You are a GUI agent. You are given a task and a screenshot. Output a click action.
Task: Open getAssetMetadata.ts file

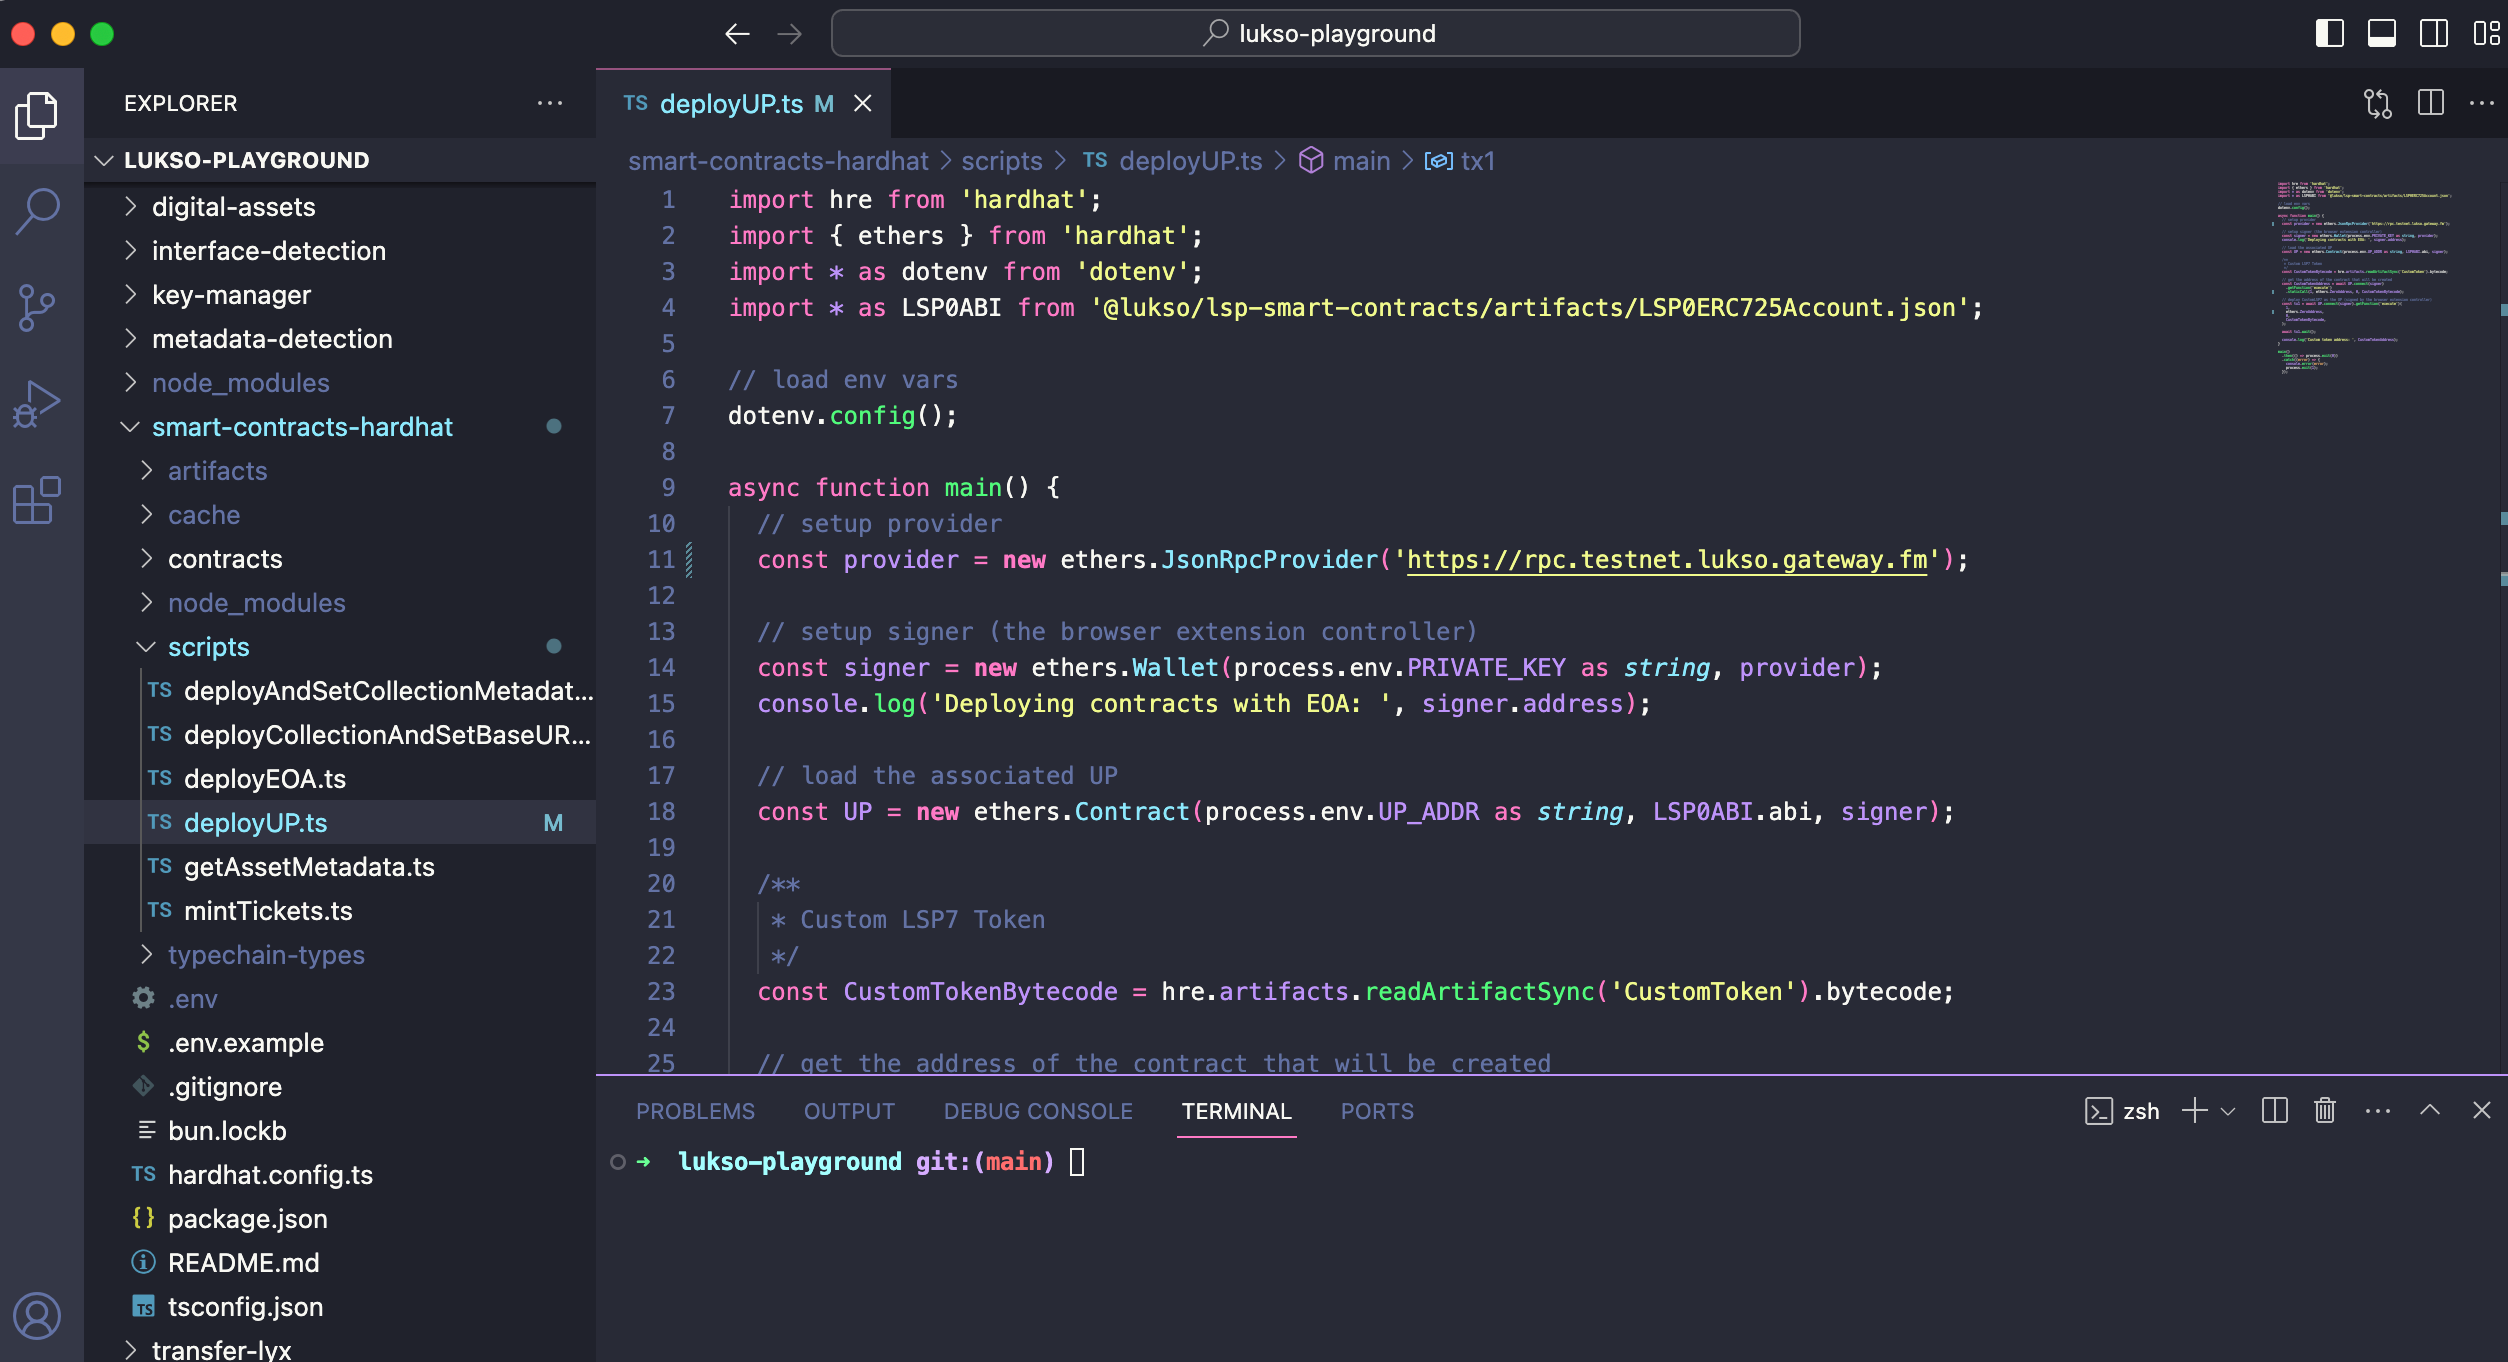pos(340,867)
